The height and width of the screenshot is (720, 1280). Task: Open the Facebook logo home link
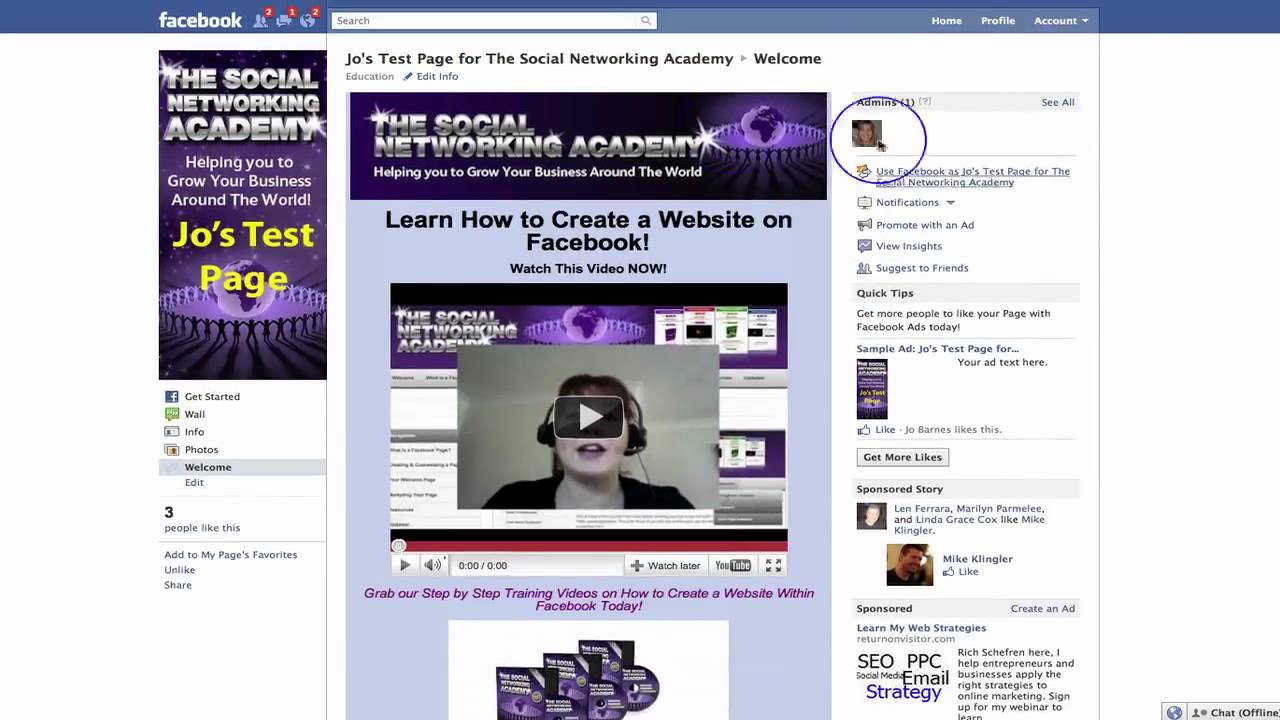pos(200,20)
